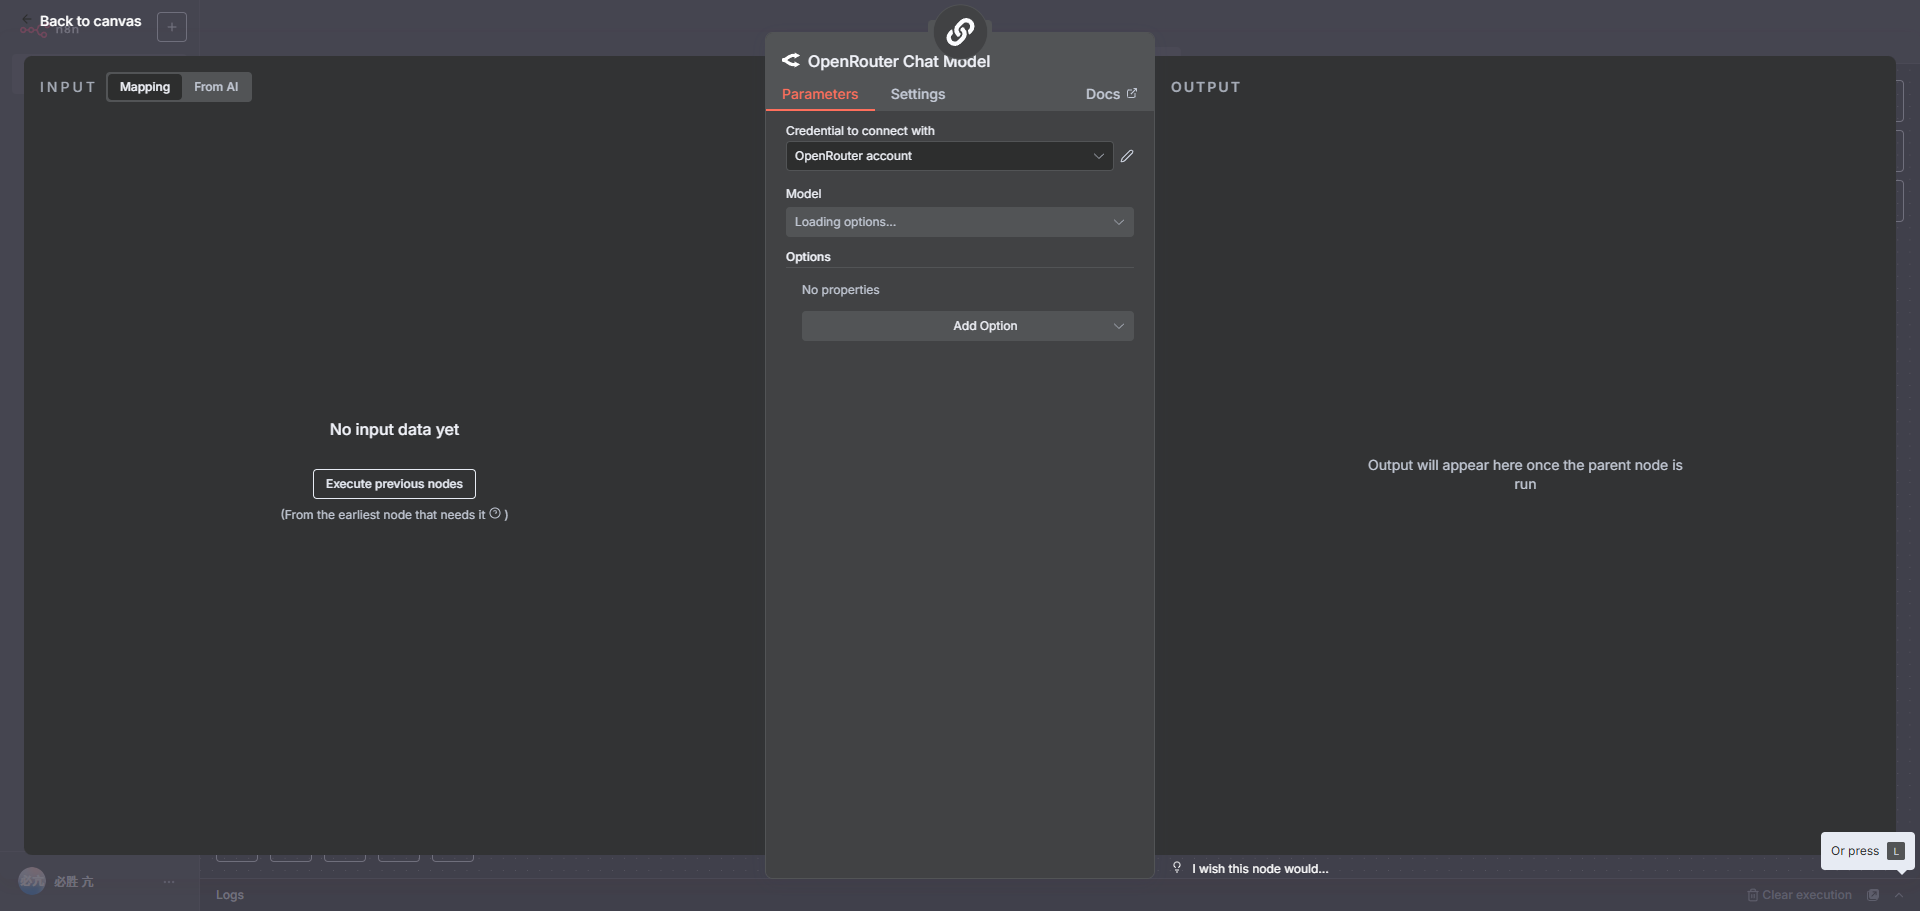Expand the Add Option dropdown

(968, 326)
